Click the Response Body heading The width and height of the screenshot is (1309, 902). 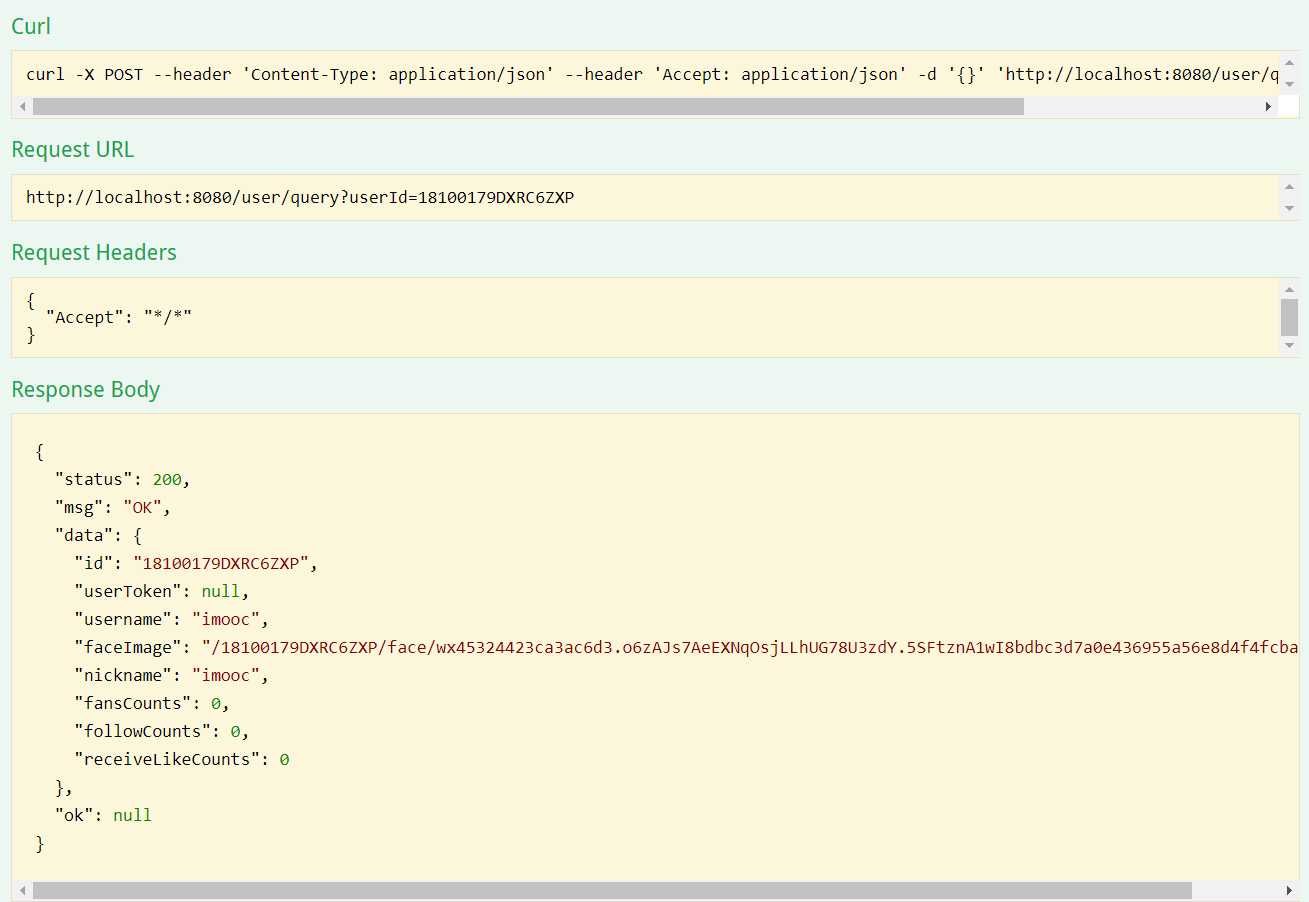pos(85,390)
